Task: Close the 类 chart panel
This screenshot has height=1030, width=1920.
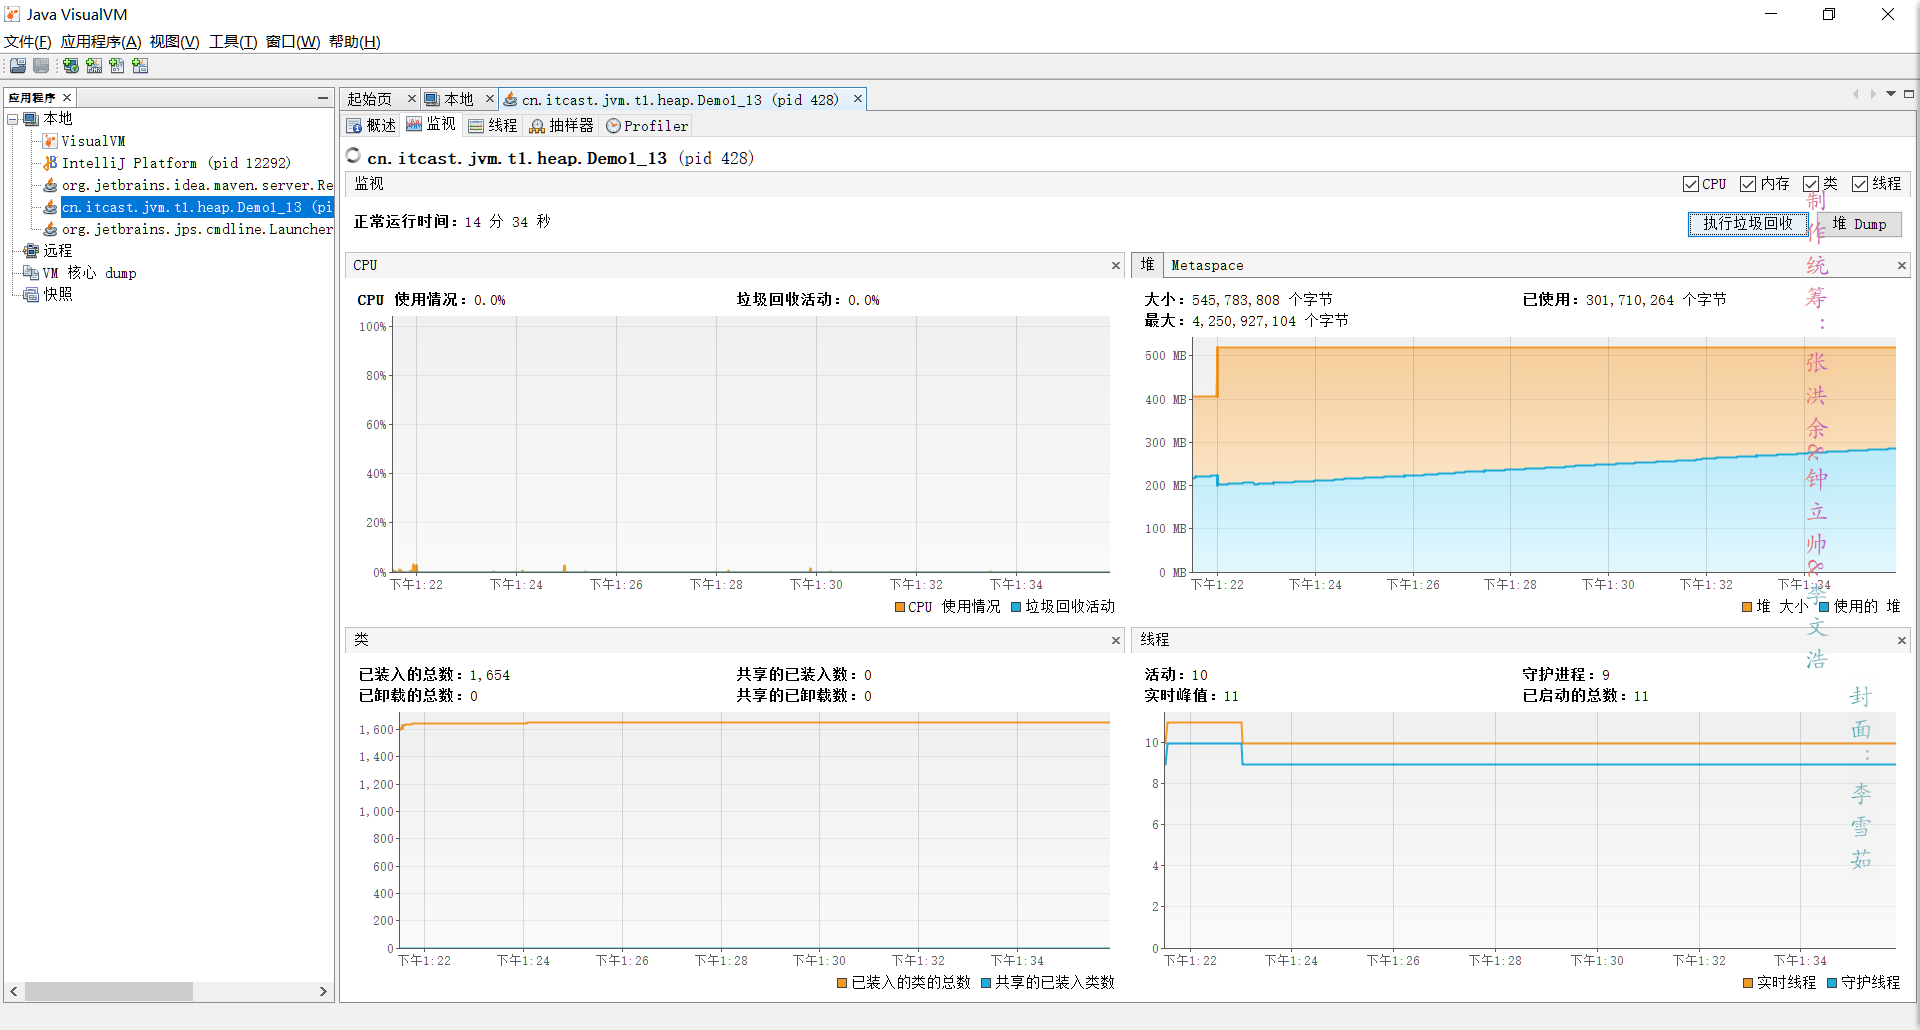Action: [x=1116, y=641]
